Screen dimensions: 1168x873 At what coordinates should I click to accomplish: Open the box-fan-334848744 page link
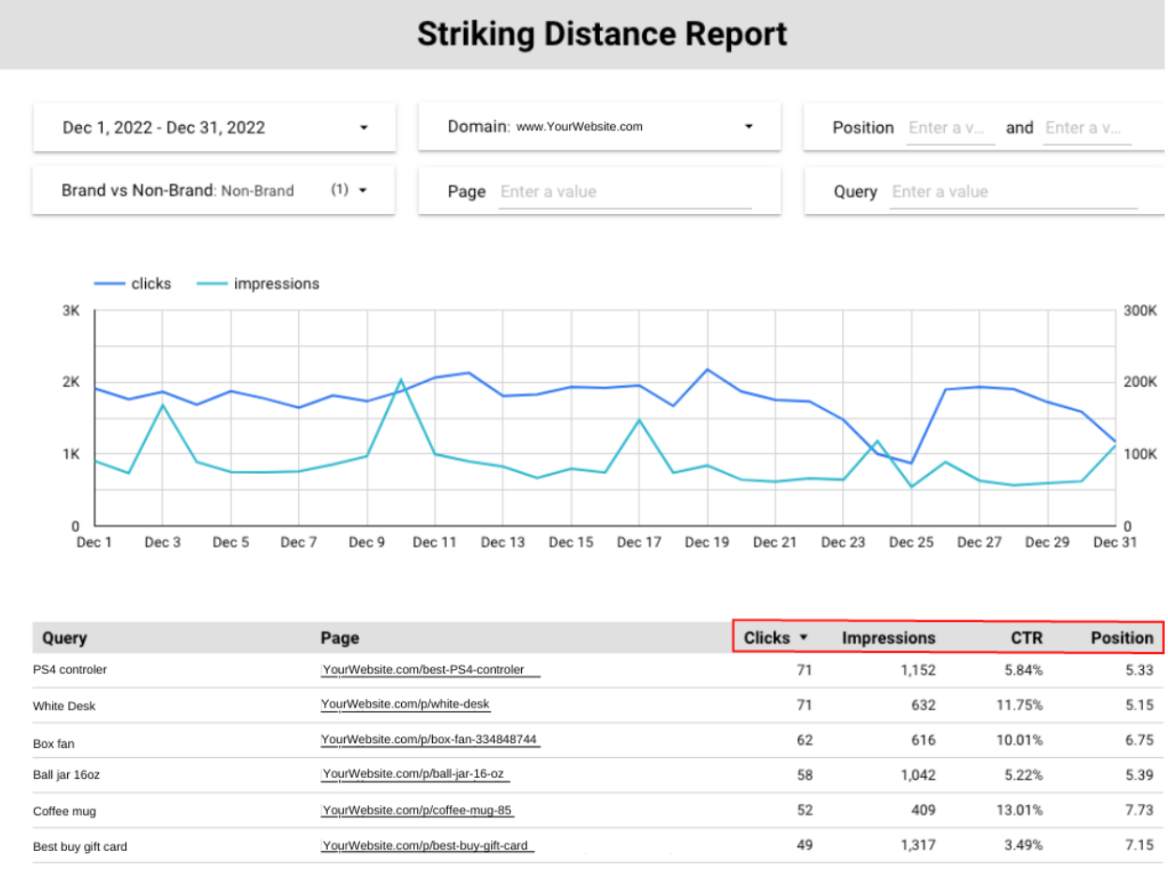[x=430, y=740]
